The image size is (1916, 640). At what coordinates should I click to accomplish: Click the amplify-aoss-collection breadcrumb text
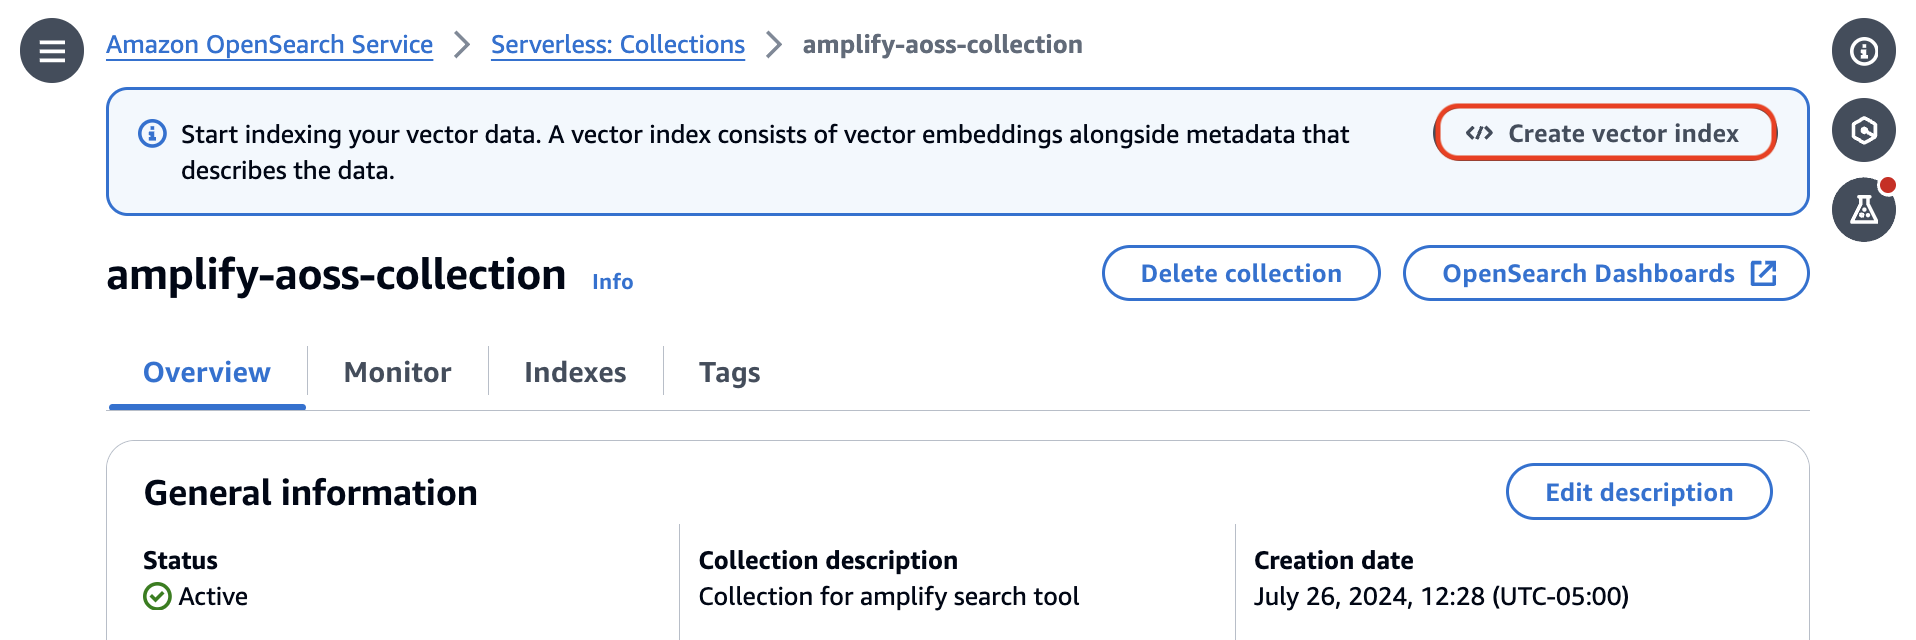pyautogui.click(x=943, y=44)
